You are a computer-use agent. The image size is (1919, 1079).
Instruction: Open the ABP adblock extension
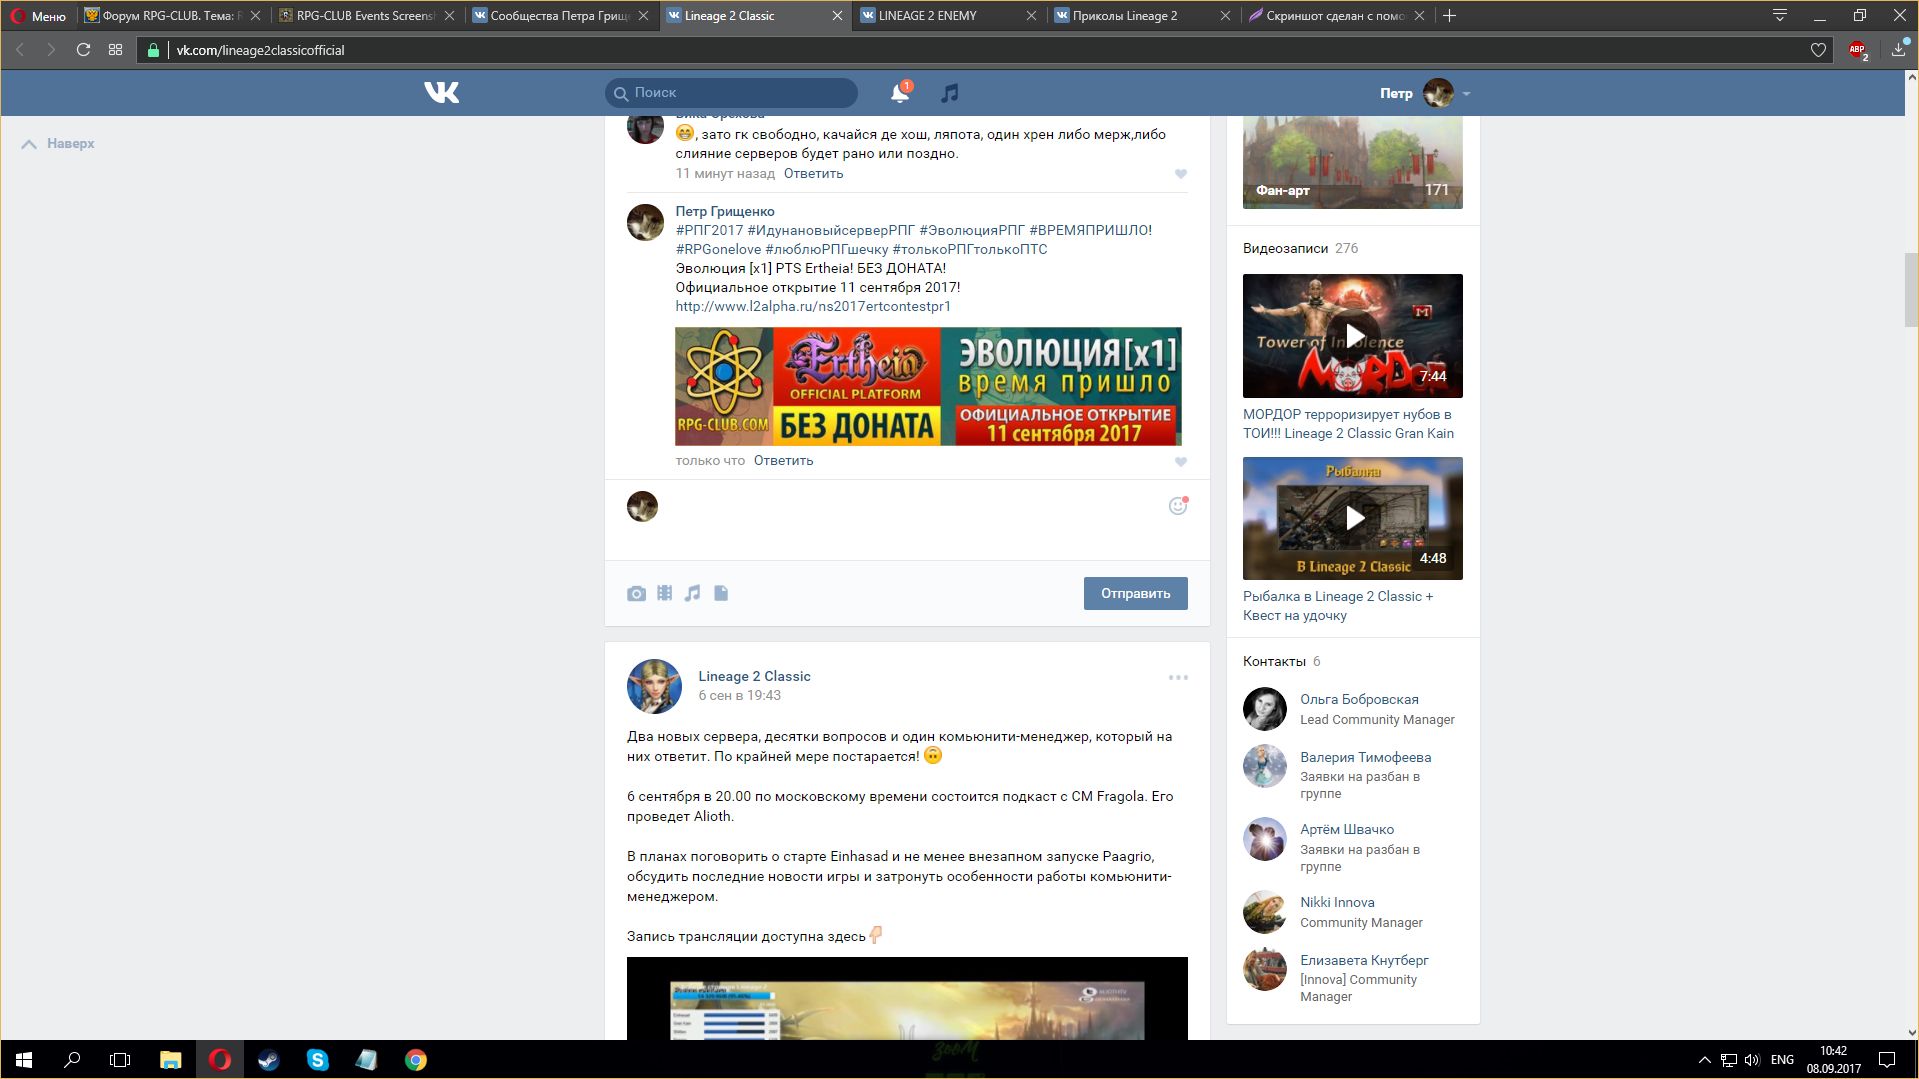coord(1858,50)
